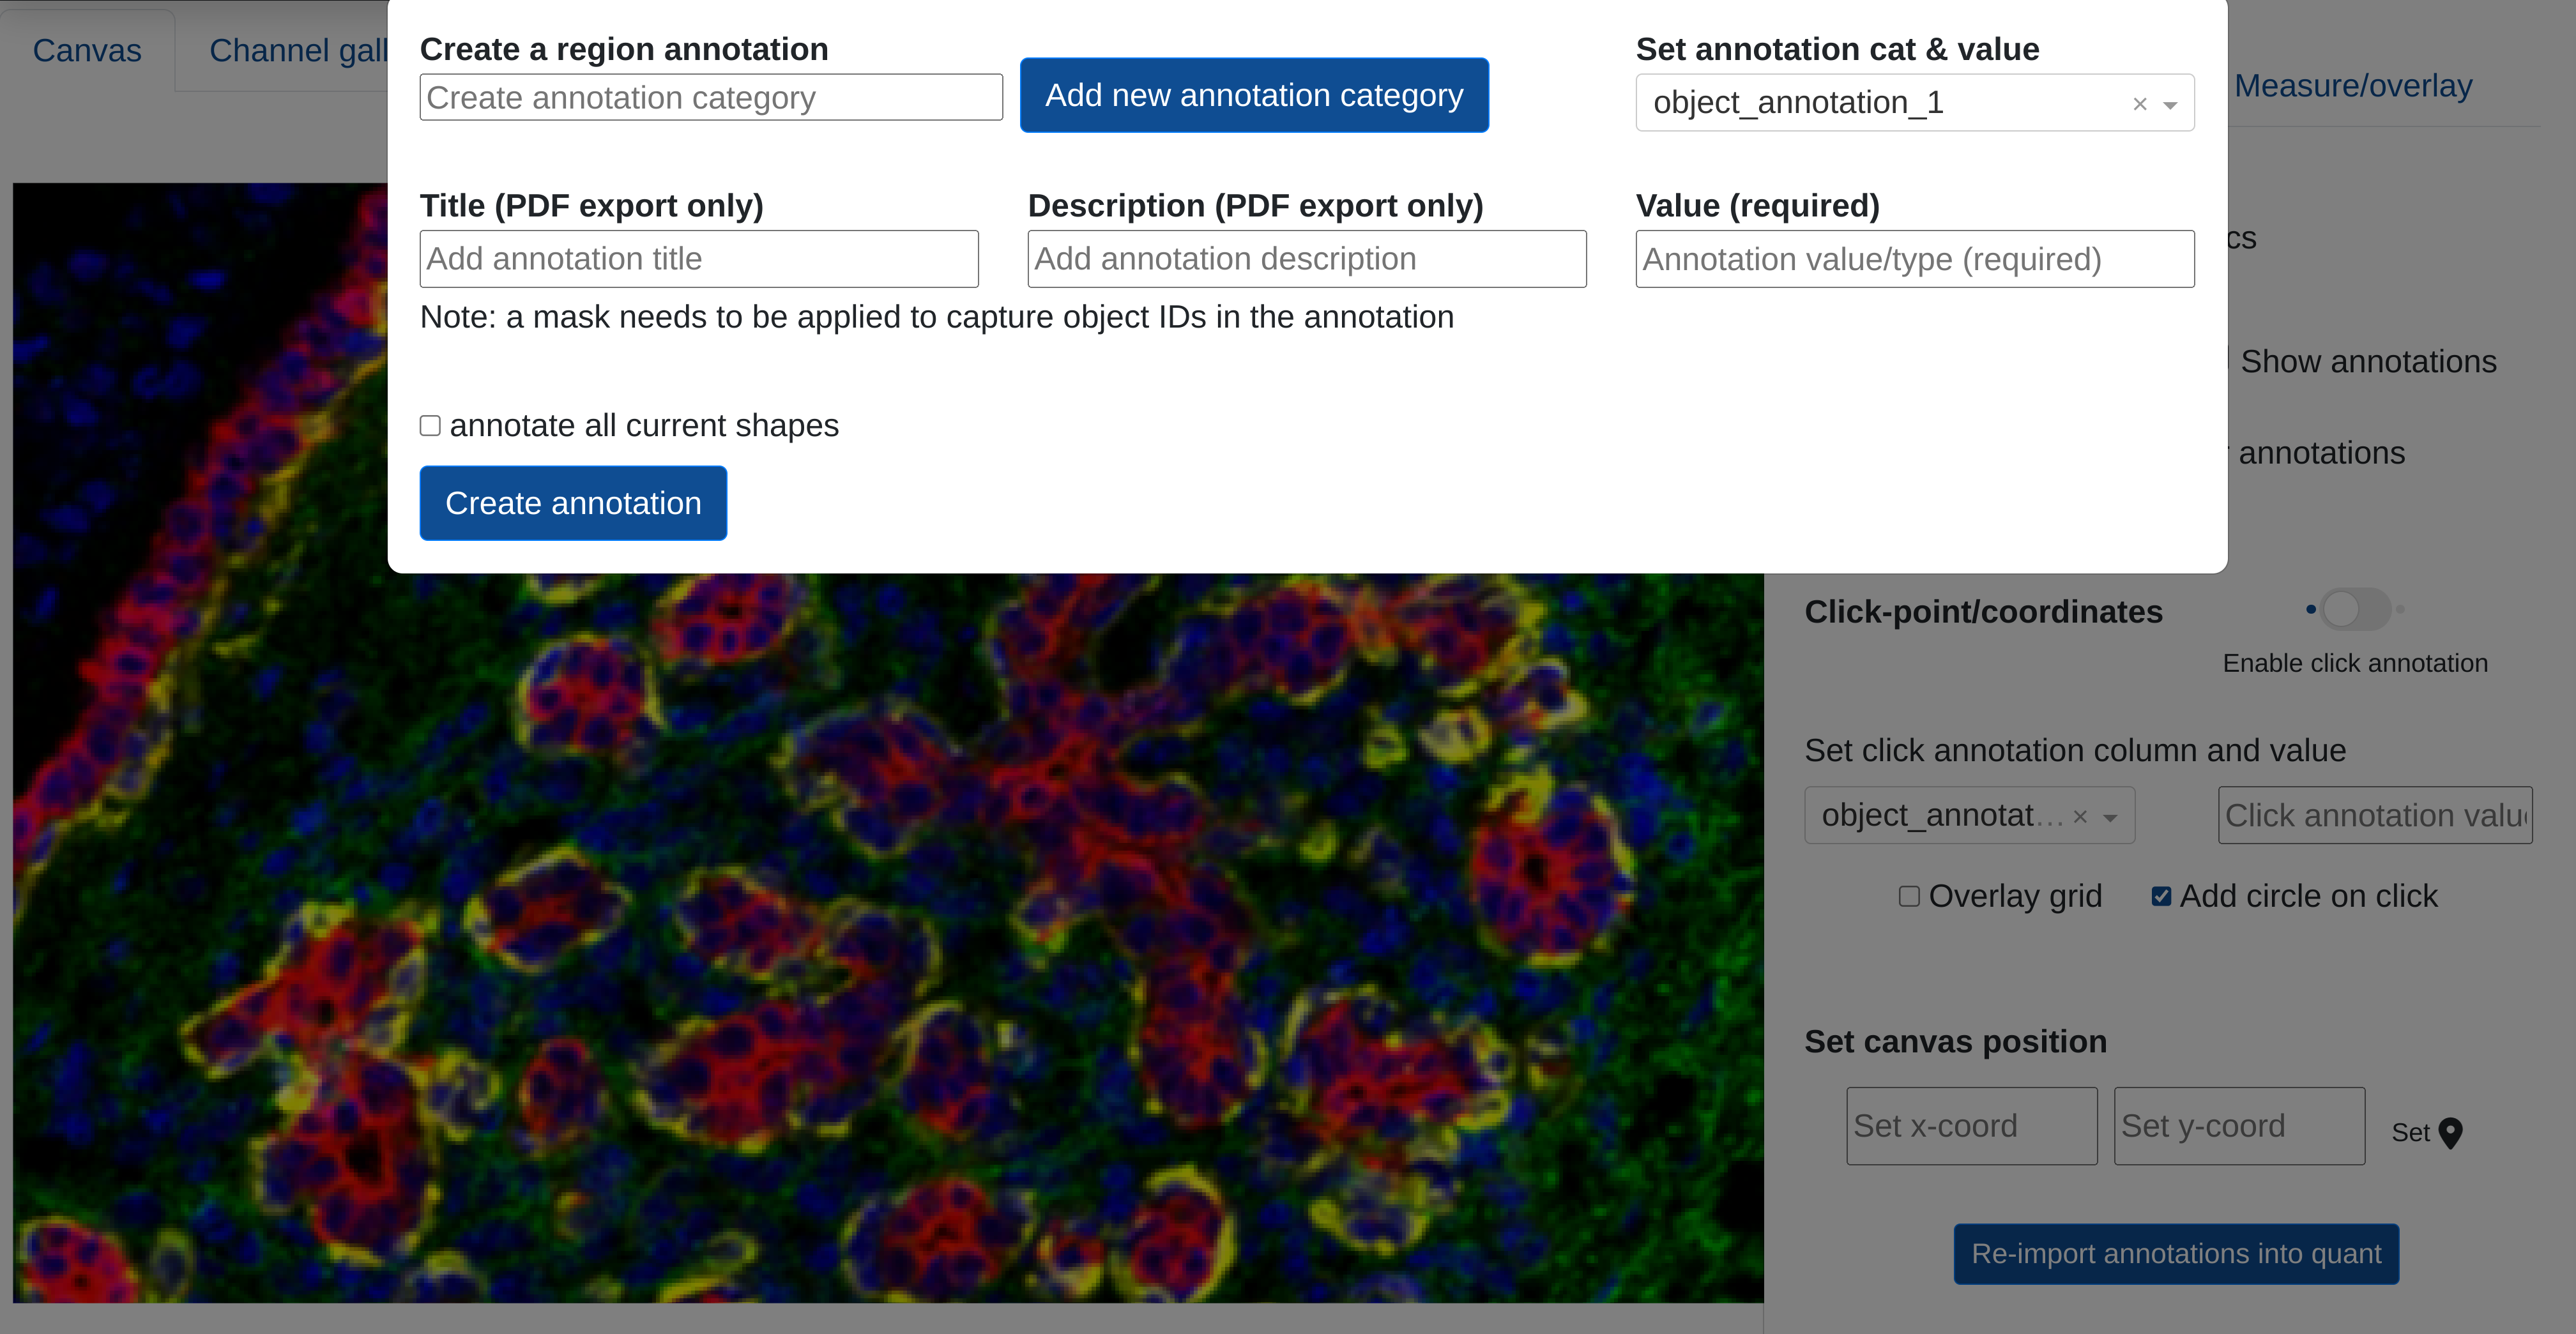The width and height of the screenshot is (2576, 1334).
Task: Open the click annotation column dropdown arrow
Action: pos(2110,817)
